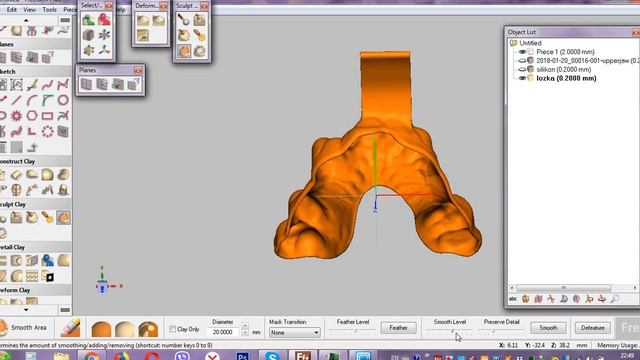
Task: Select the Circle sketch tool
Action: click(x=63, y=100)
